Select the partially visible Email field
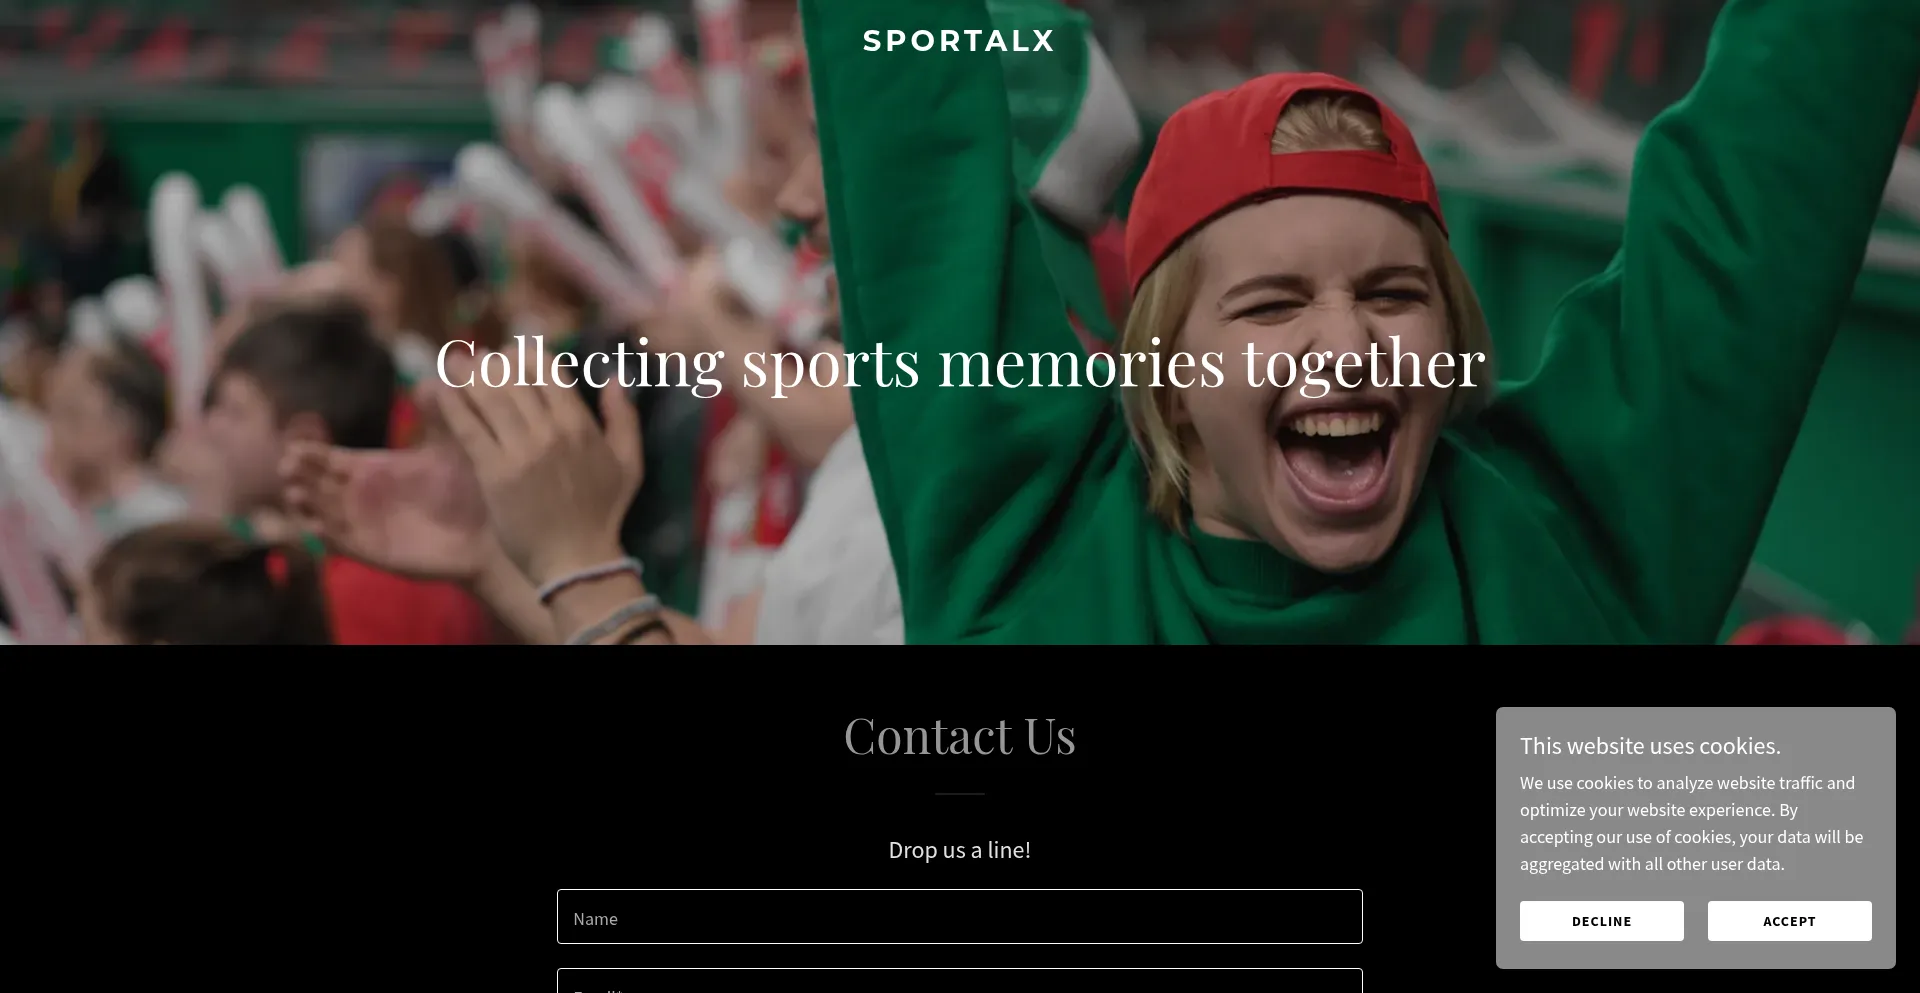The image size is (1920, 993). 959,981
